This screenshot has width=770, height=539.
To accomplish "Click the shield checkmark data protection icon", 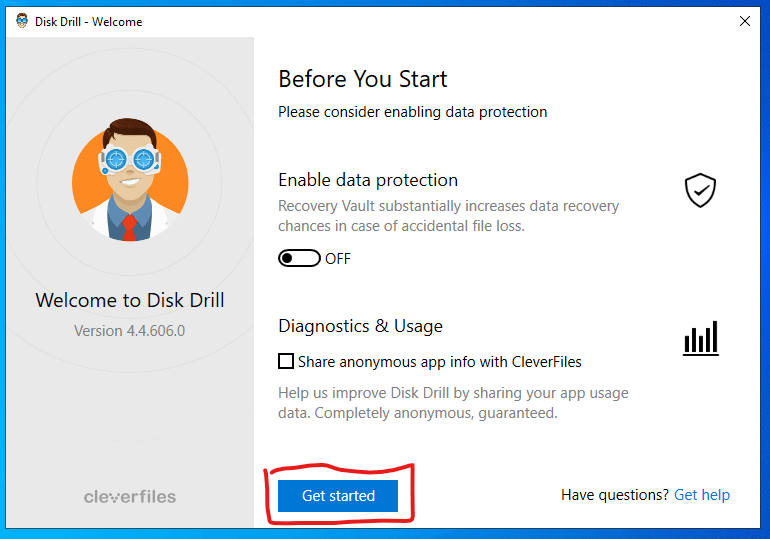I will (x=700, y=190).
